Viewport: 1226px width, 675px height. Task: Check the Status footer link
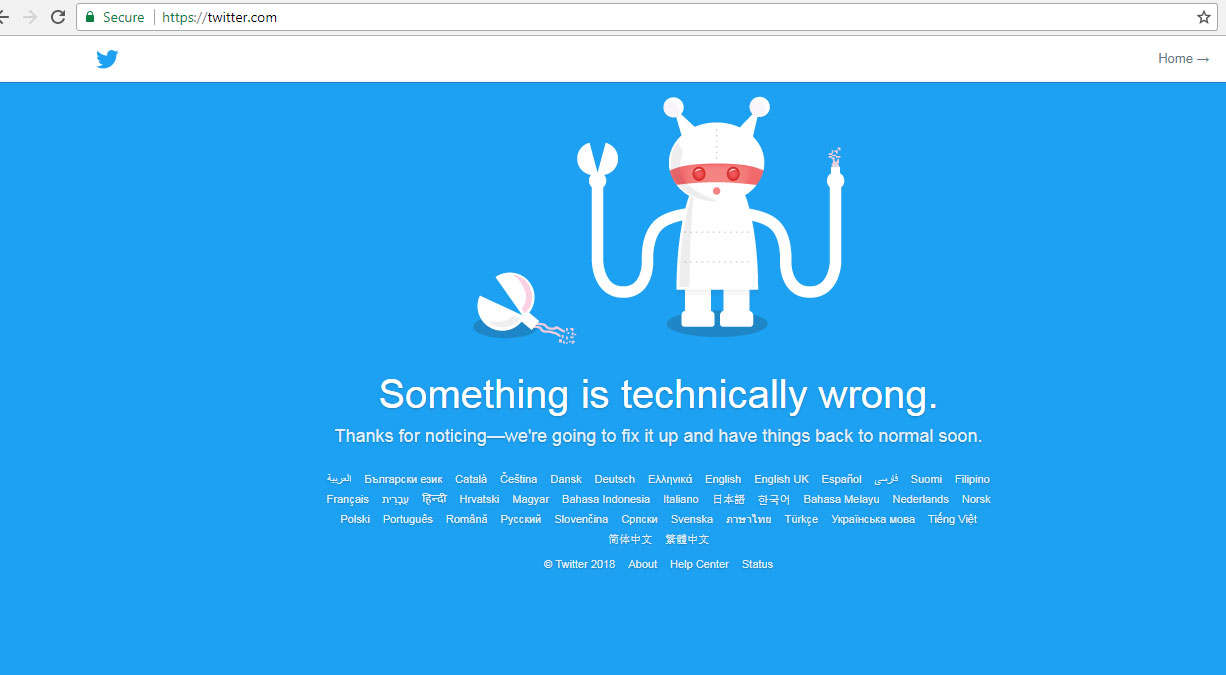[757, 564]
